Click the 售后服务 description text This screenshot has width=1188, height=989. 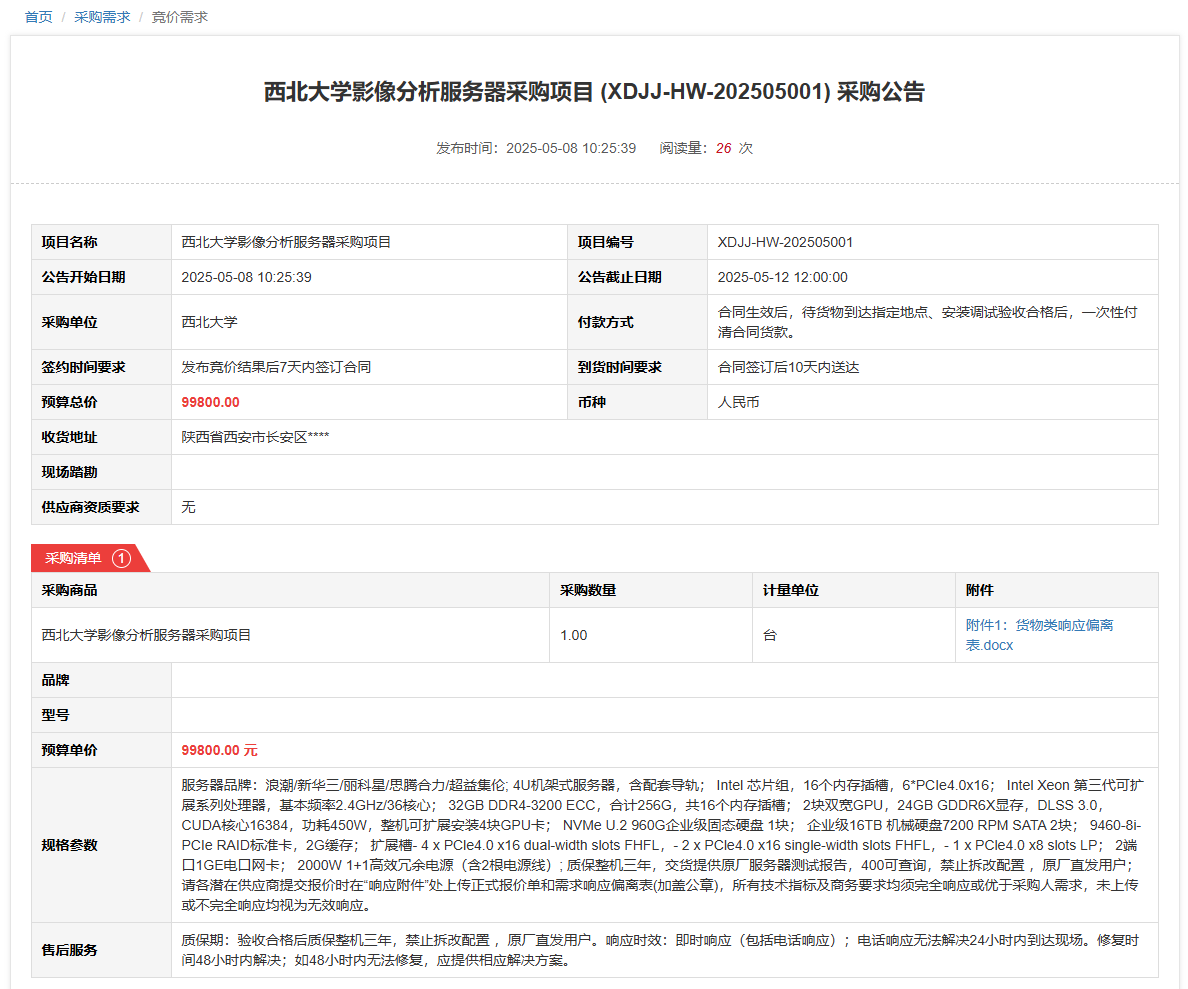click(660, 950)
